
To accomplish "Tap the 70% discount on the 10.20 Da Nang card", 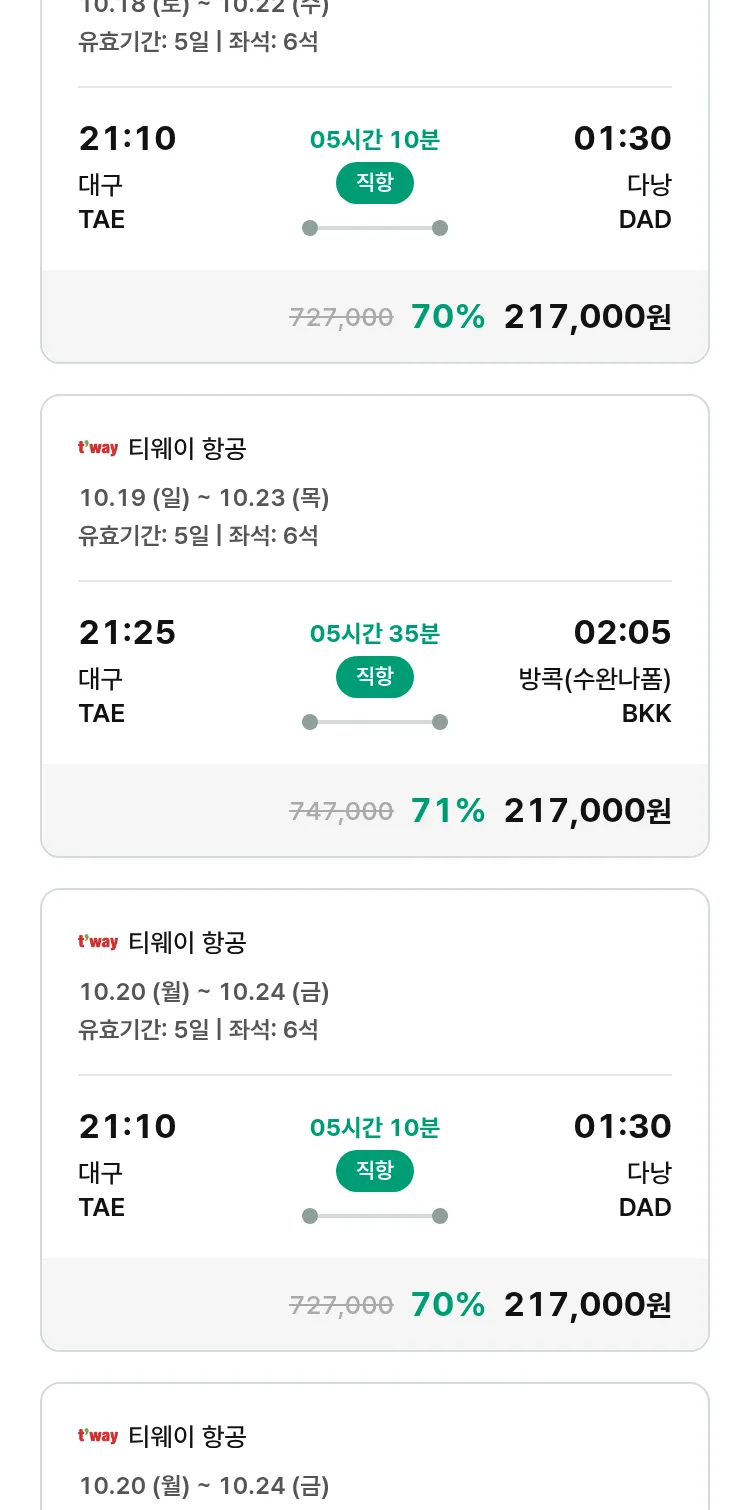I will click(447, 1305).
